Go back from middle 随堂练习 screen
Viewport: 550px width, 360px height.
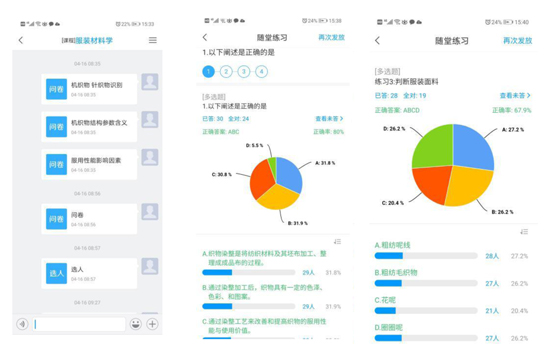(205, 37)
